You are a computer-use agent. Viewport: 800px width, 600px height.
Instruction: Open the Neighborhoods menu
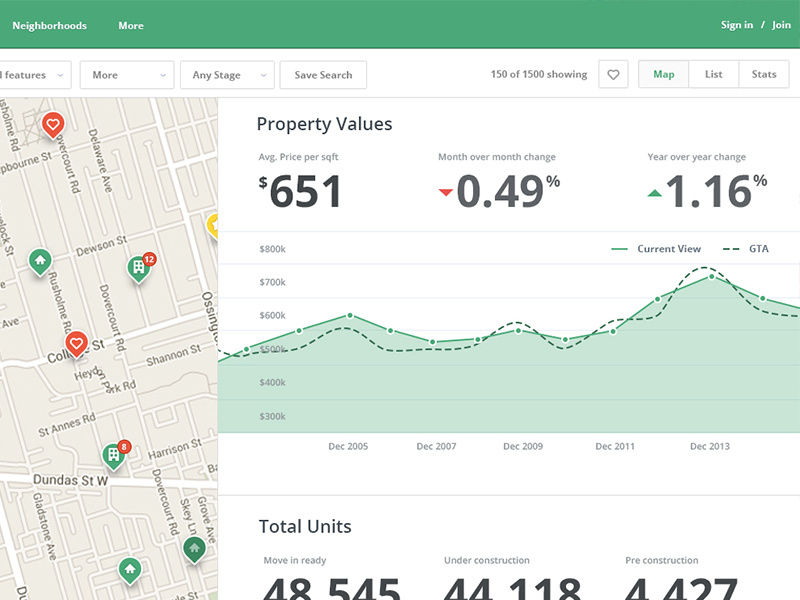pyautogui.click(x=49, y=25)
